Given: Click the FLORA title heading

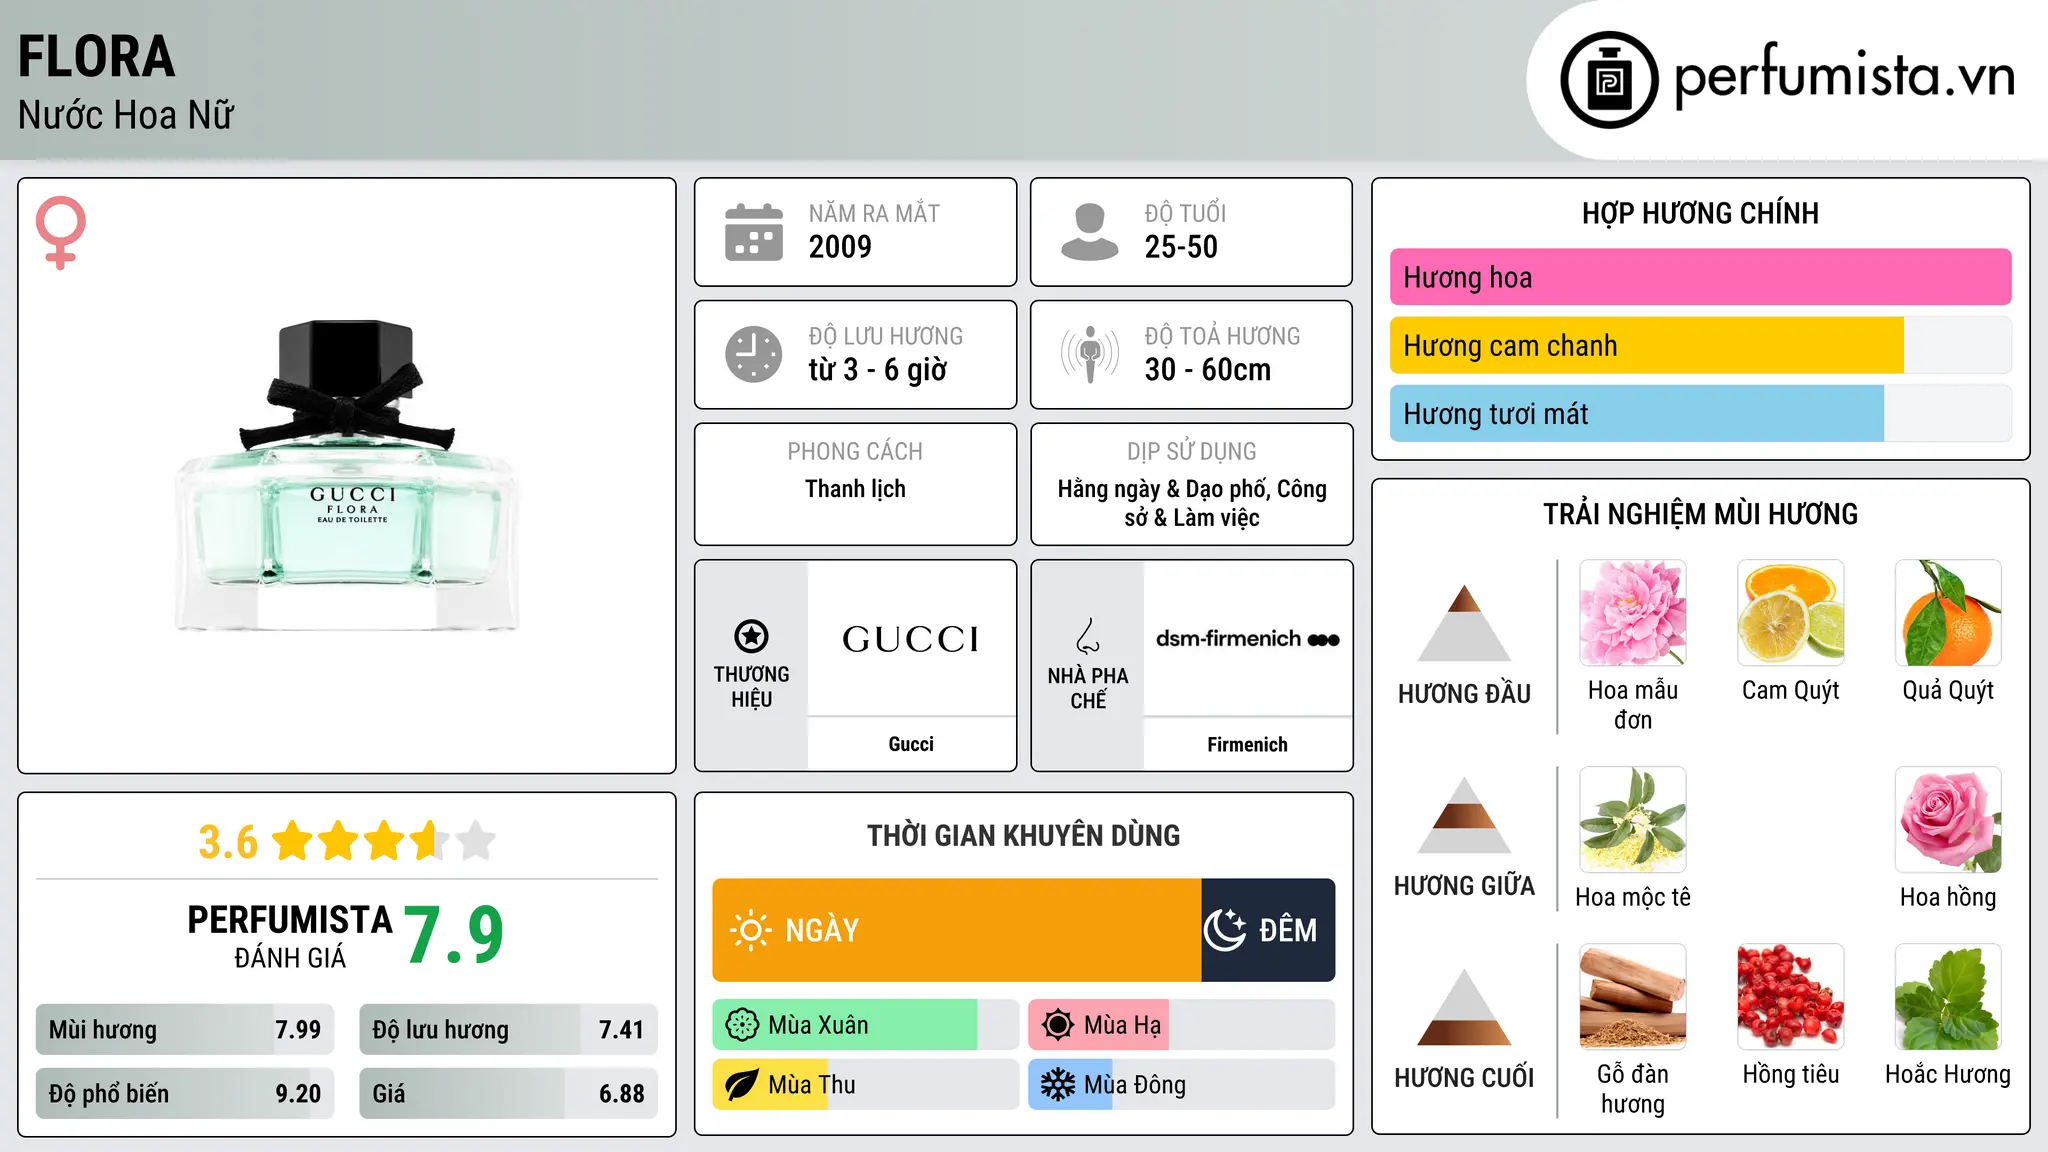Looking at the screenshot, I should click(96, 57).
